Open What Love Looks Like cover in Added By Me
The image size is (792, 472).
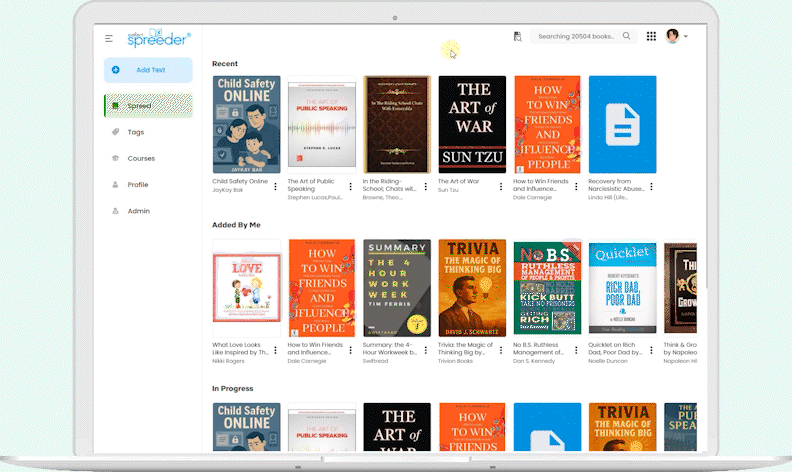(246, 288)
